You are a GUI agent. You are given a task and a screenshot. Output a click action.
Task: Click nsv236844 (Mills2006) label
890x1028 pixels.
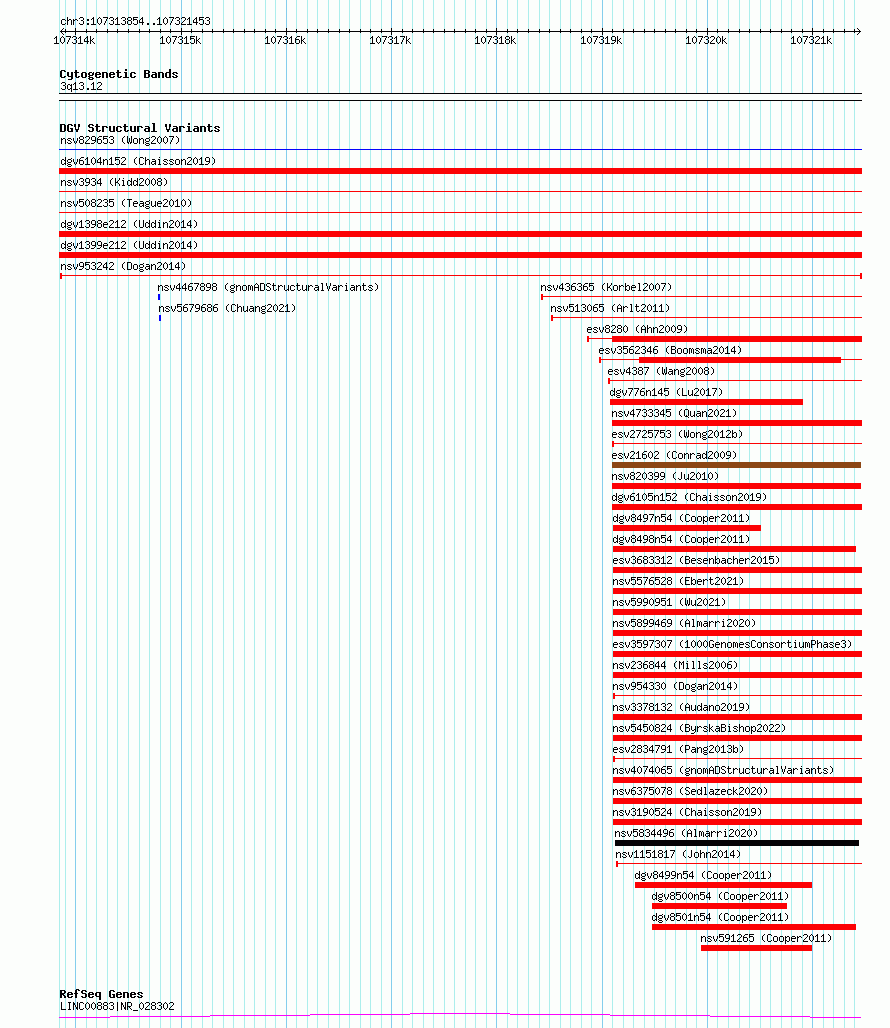(x=675, y=665)
